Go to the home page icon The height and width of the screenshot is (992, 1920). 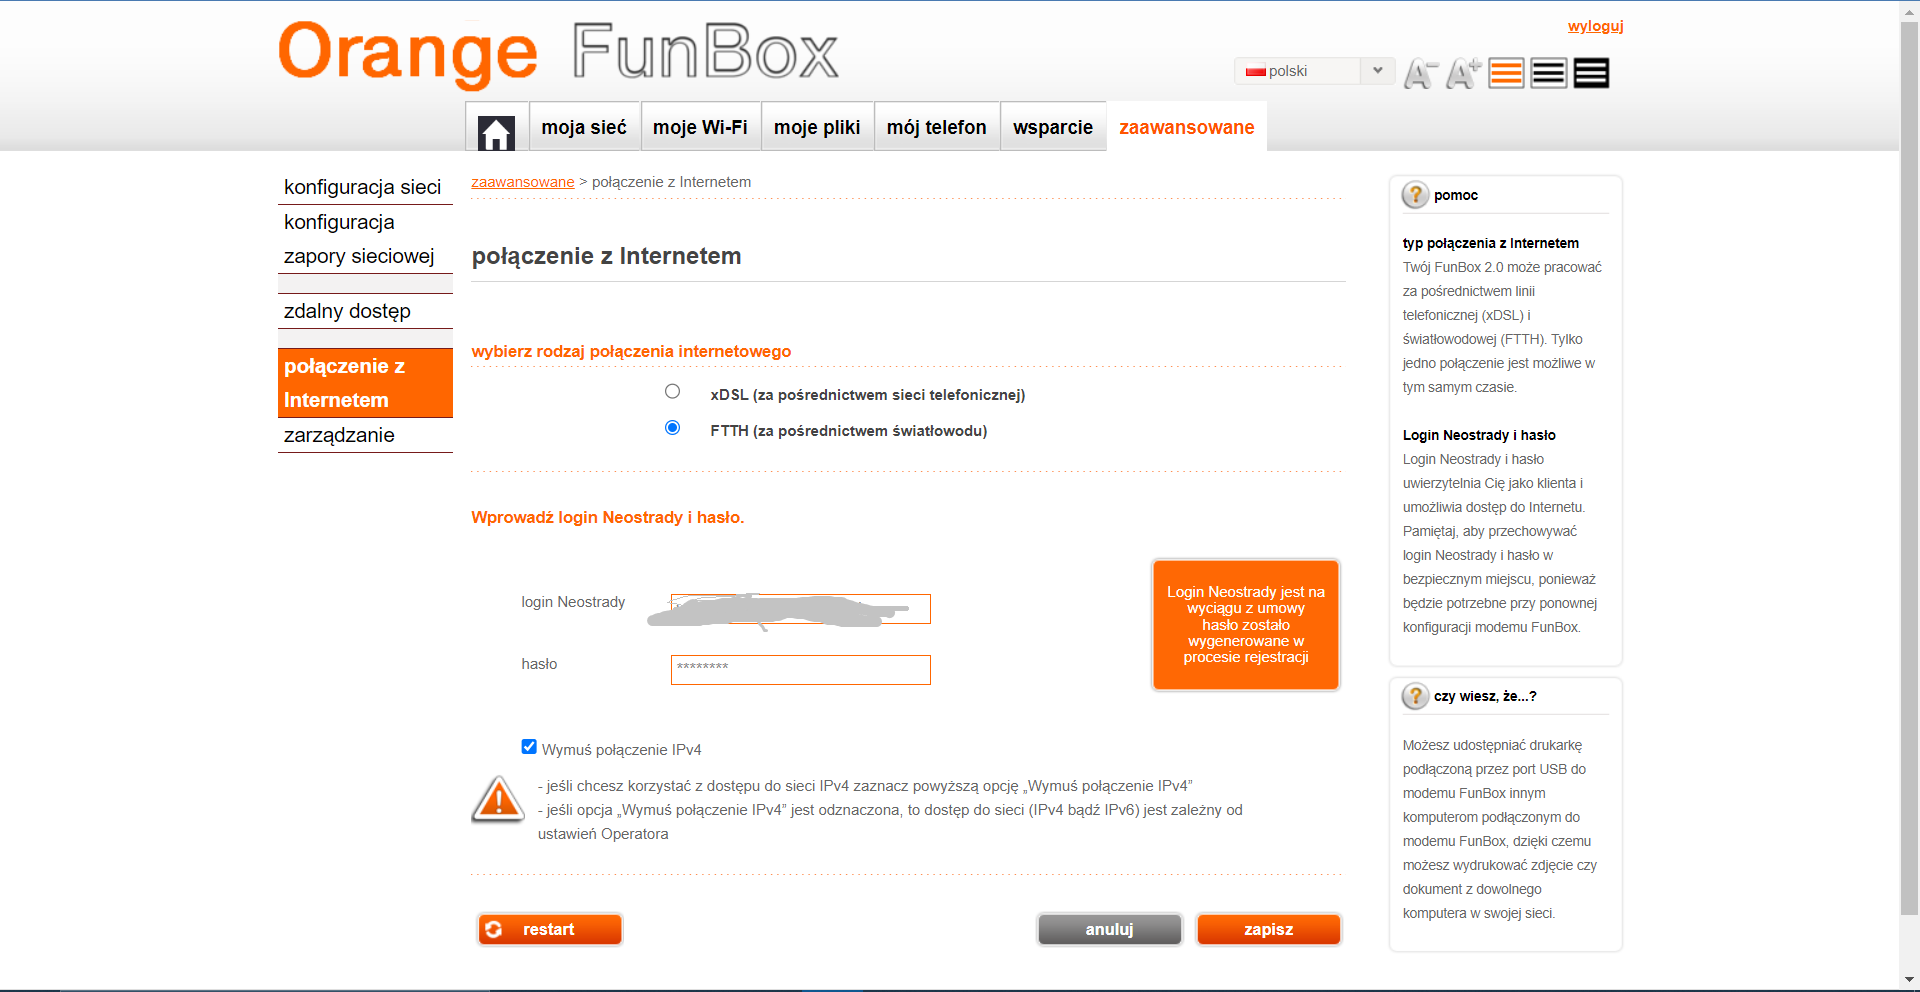click(x=496, y=132)
